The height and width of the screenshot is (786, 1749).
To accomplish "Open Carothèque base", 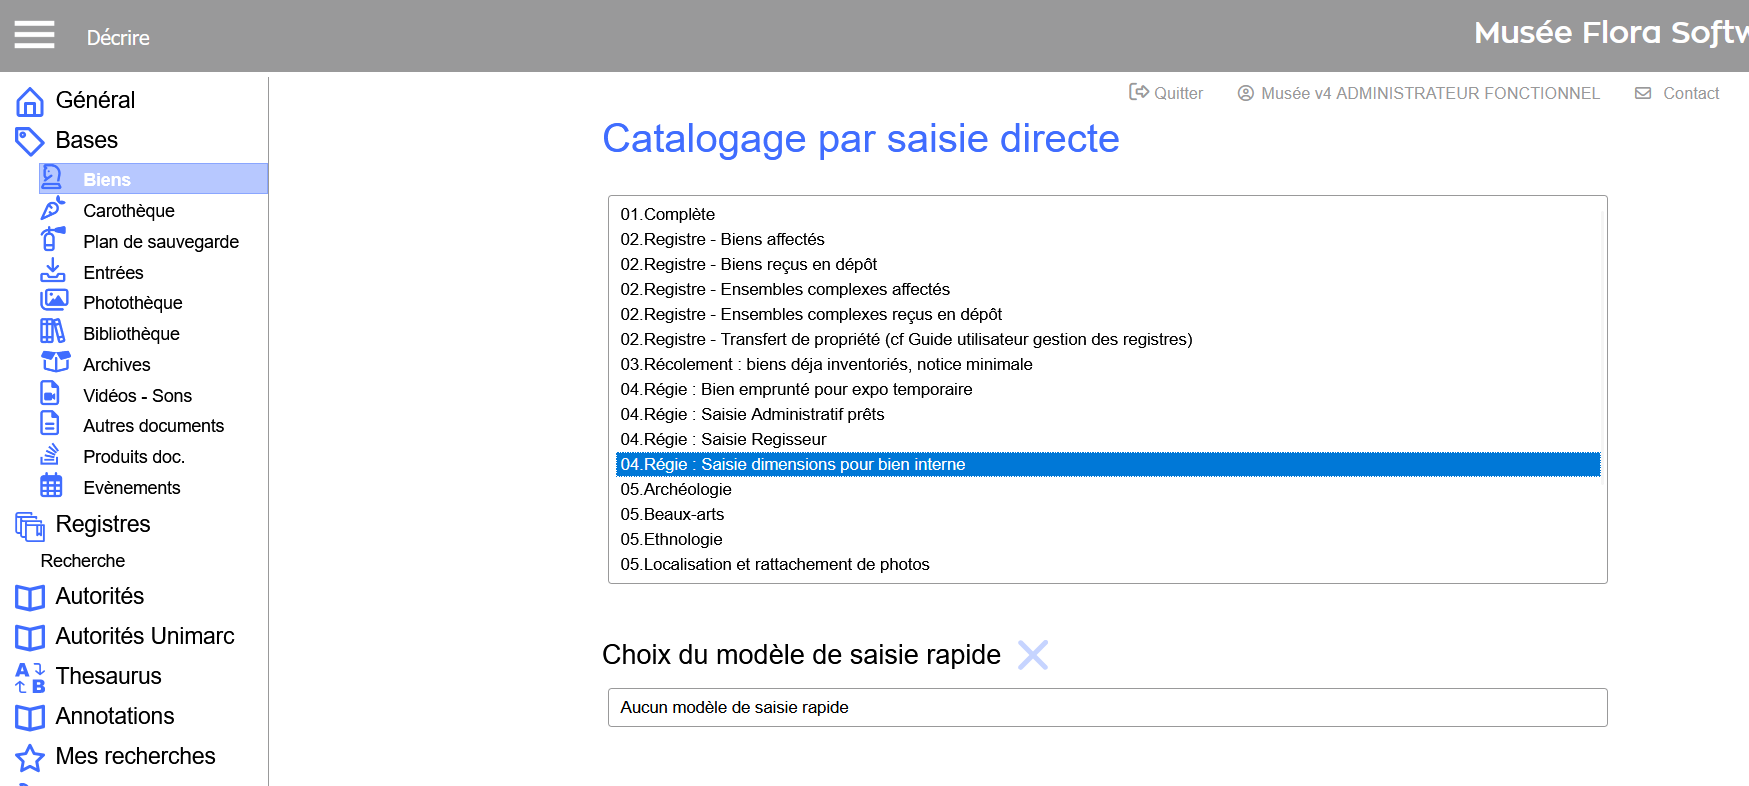I will pyautogui.click(x=129, y=211).
